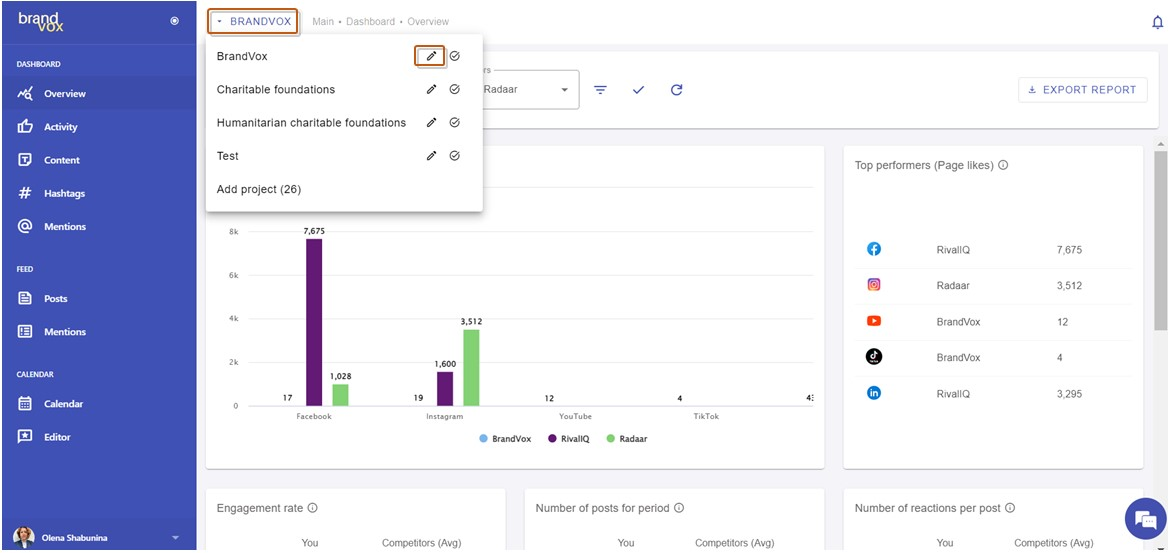The image size is (1175, 553).
Task: Open Editor in sidebar
Action: [98, 437]
